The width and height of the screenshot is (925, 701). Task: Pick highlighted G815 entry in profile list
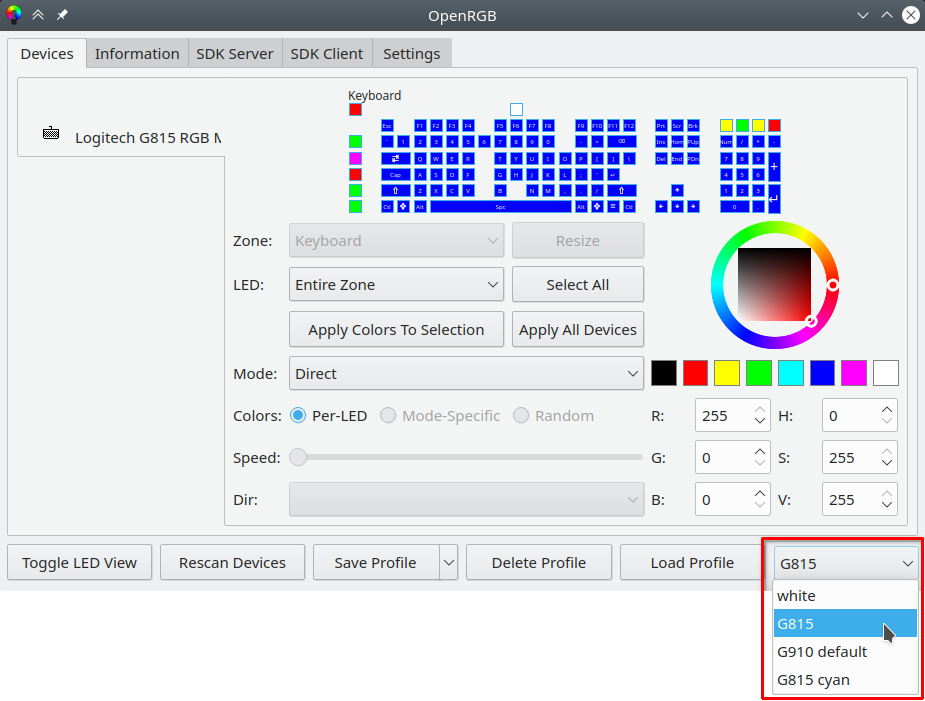[845, 624]
